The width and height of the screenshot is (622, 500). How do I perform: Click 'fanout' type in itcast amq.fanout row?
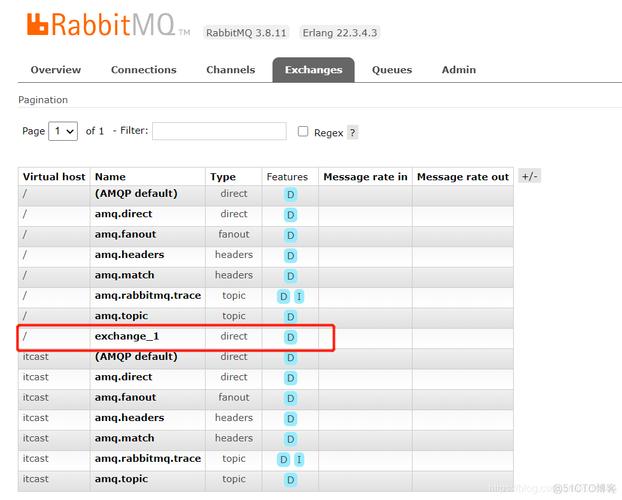pos(234,397)
